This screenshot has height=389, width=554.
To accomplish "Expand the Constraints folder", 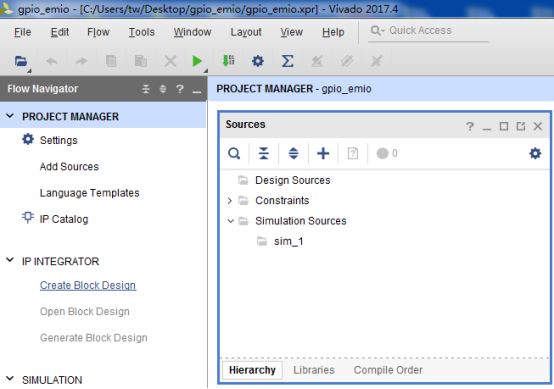I will pos(230,201).
